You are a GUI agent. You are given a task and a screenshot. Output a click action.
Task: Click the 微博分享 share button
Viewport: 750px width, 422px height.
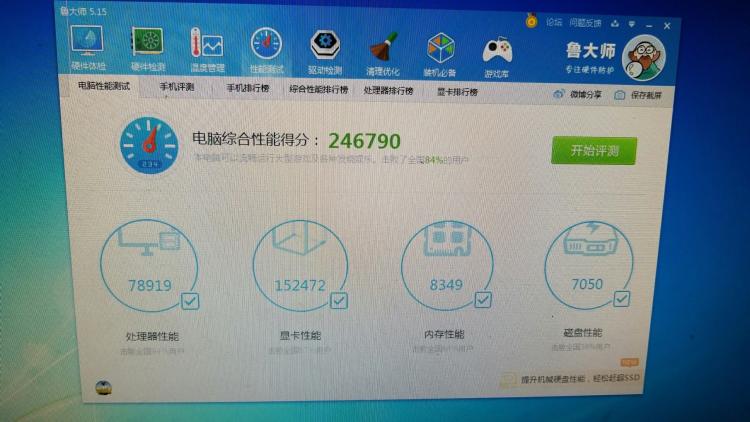click(x=577, y=94)
